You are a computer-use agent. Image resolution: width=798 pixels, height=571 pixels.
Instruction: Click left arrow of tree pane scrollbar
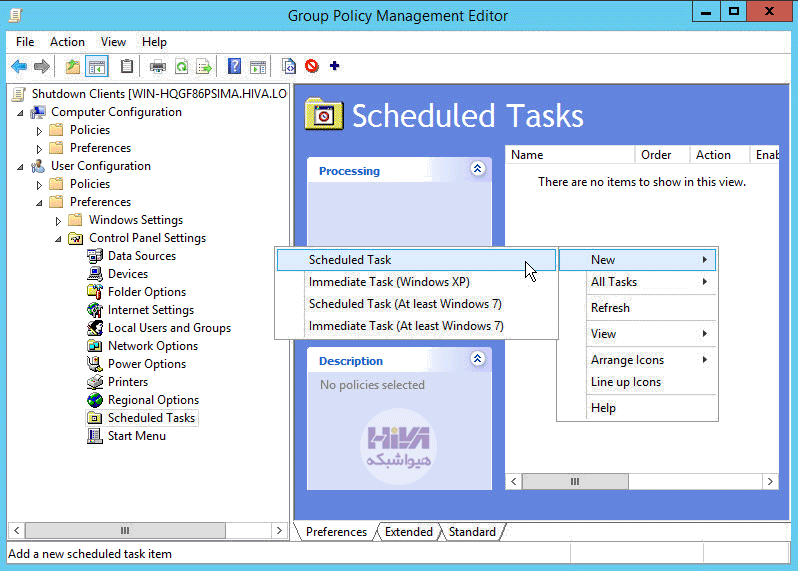(17, 530)
